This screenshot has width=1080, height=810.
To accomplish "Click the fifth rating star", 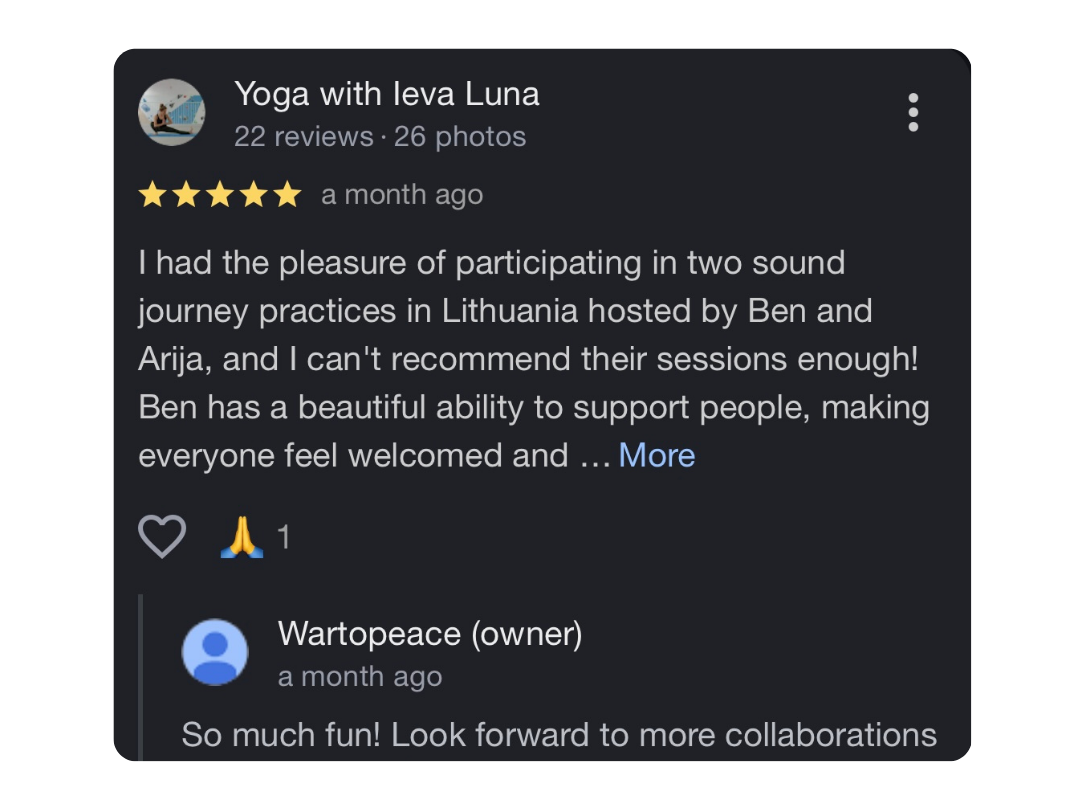I will point(288,195).
